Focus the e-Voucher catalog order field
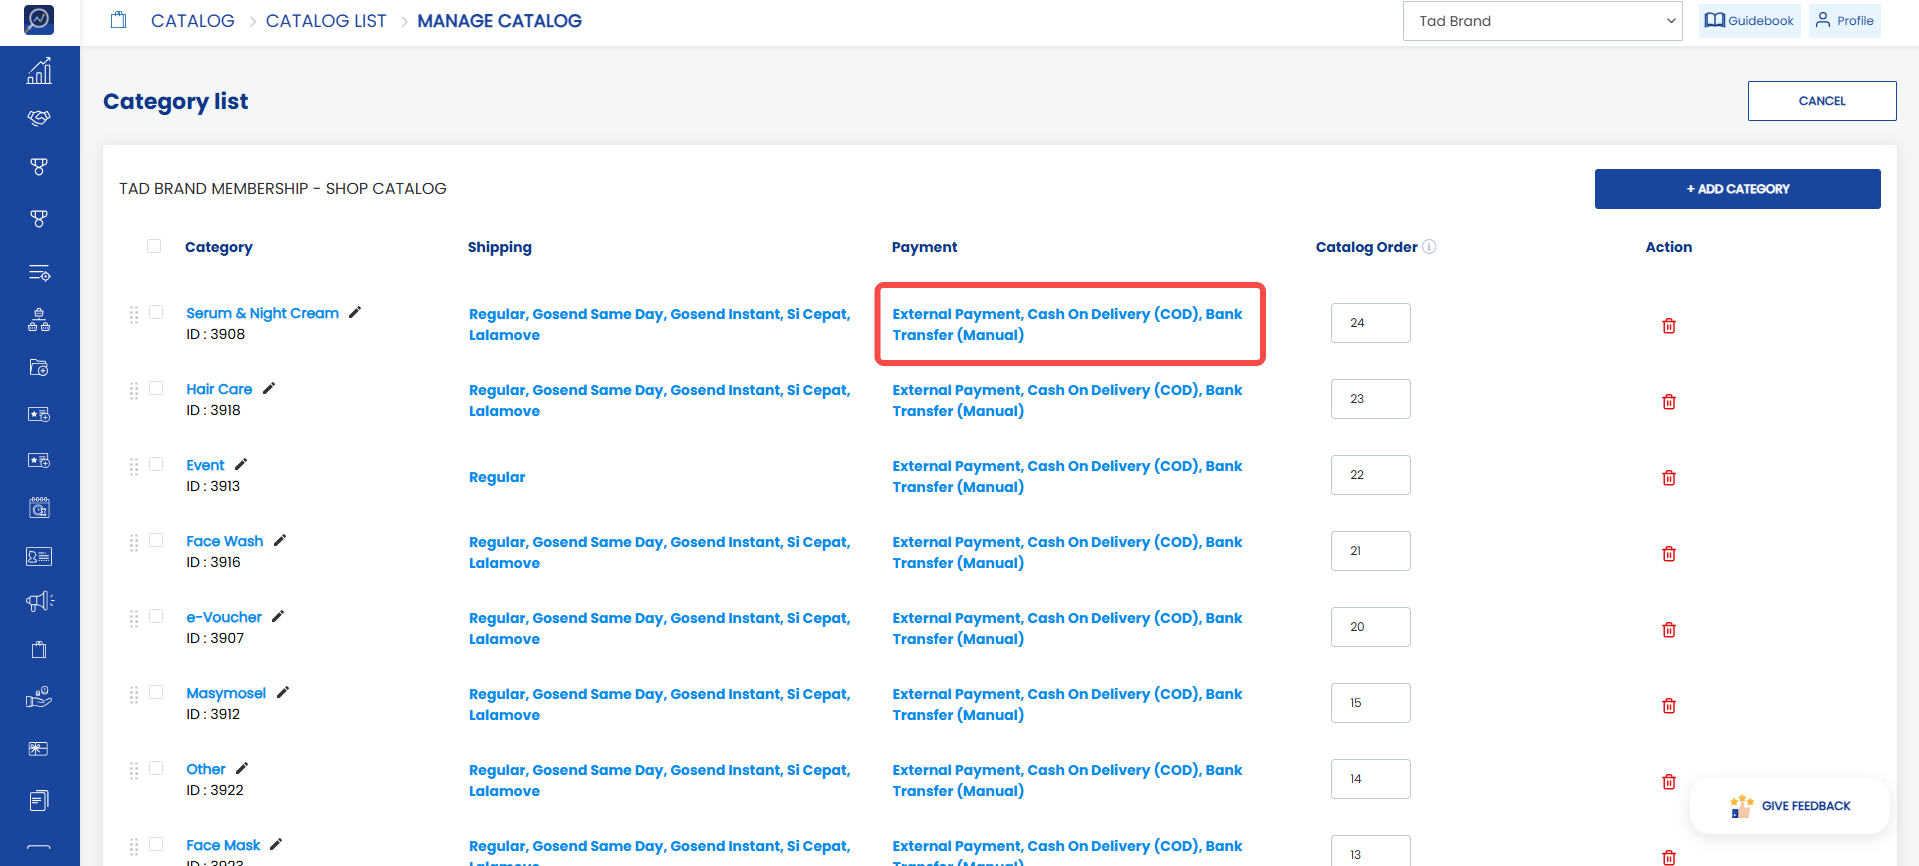The image size is (1919, 866). (x=1371, y=627)
